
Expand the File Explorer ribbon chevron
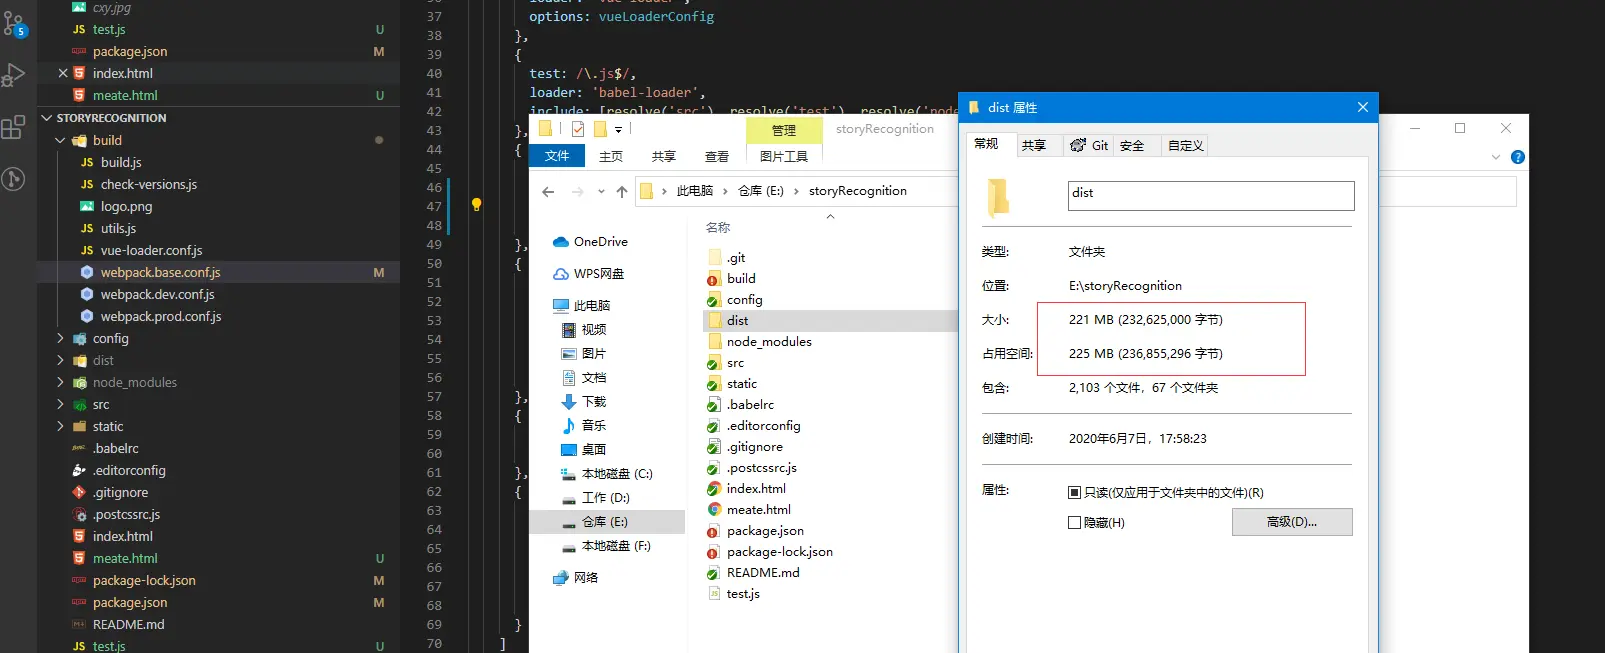pos(1496,157)
